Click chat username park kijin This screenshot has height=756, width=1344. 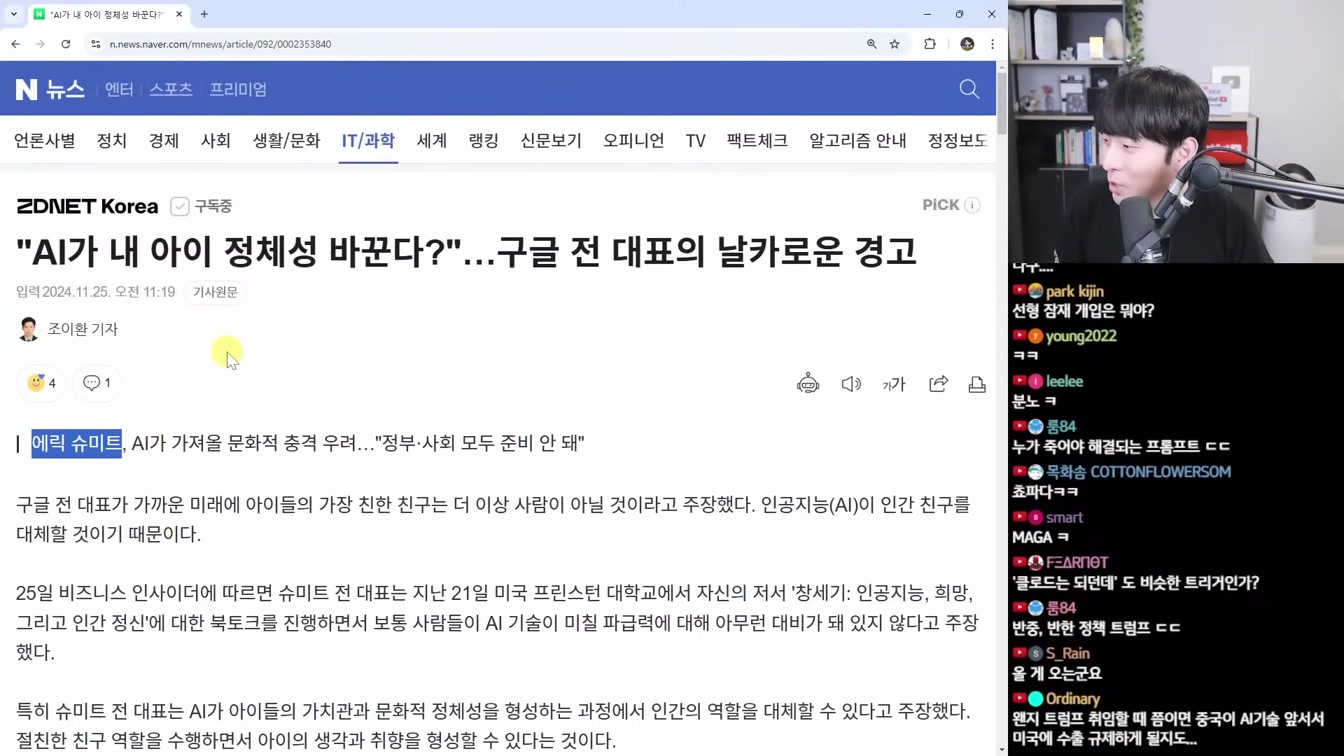(x=1075, y=291)
